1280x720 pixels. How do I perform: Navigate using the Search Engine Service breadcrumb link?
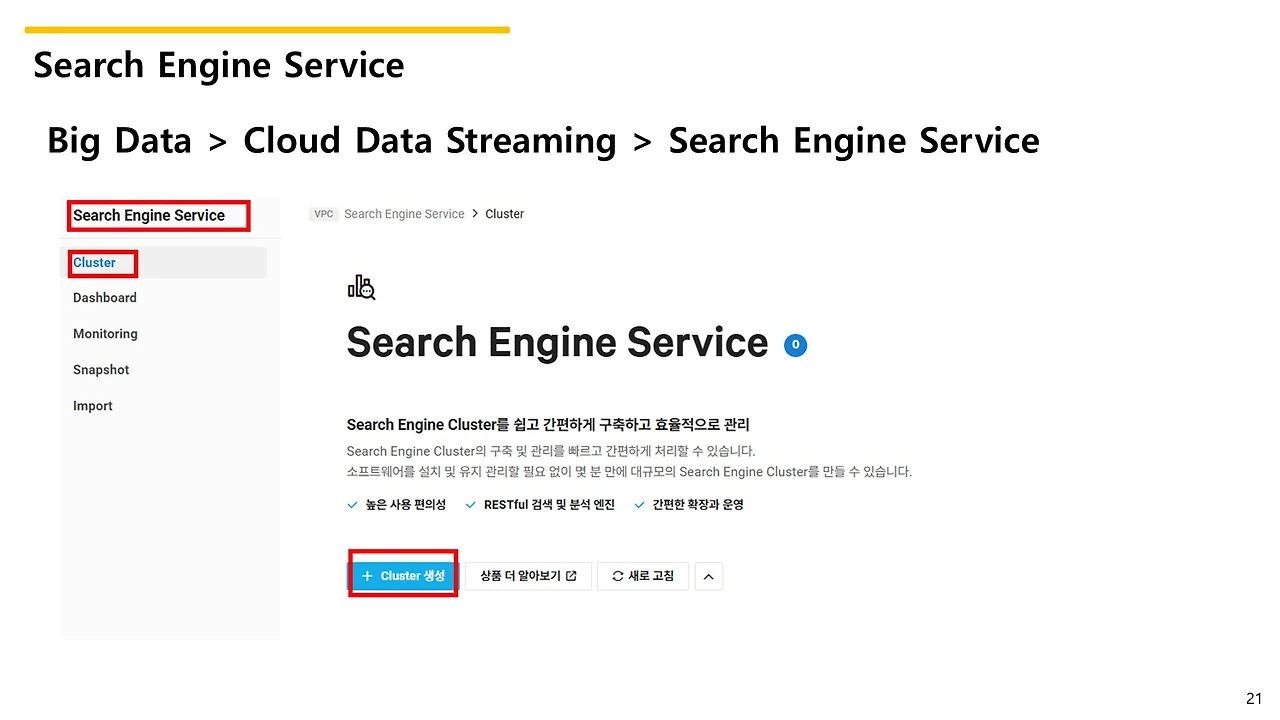click(404, 213)
